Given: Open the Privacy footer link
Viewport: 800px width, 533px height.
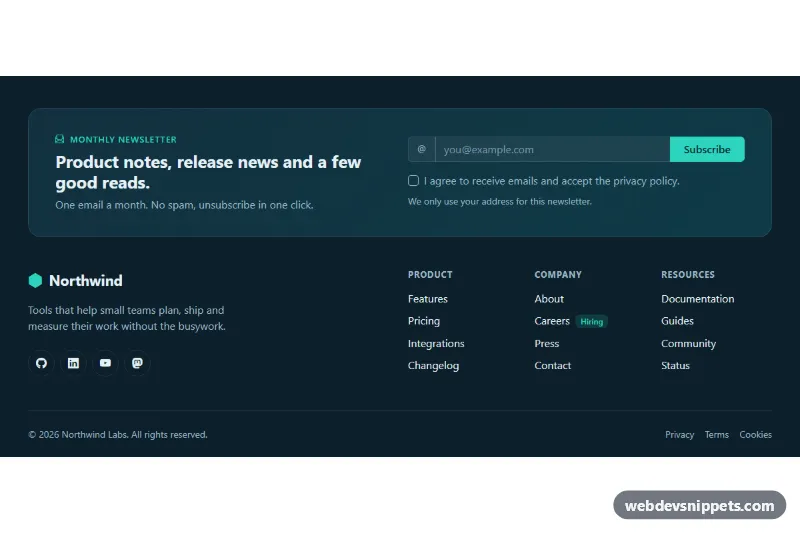Looking at the screenshot, I should pyautogui.click(x=680, y=435).
